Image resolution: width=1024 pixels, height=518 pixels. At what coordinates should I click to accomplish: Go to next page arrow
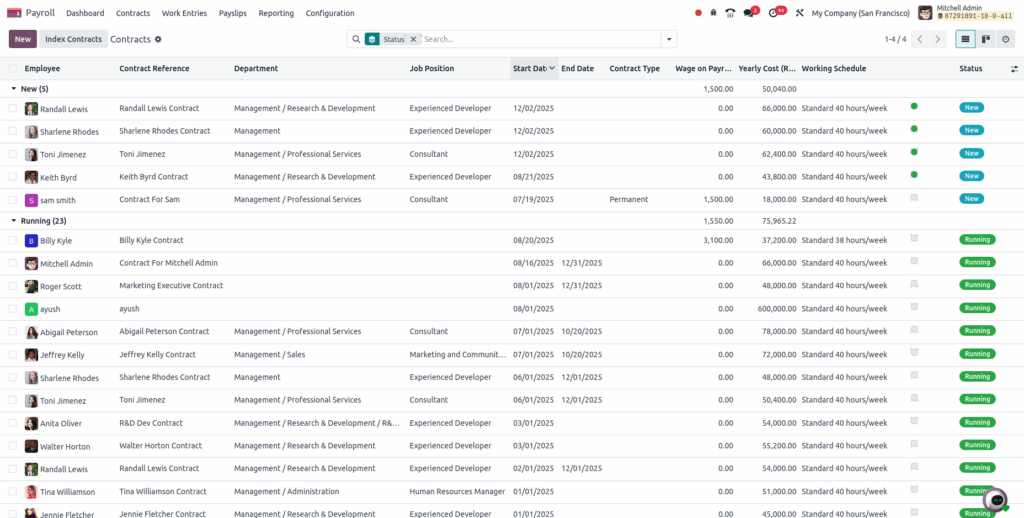[x=938, y=39]
